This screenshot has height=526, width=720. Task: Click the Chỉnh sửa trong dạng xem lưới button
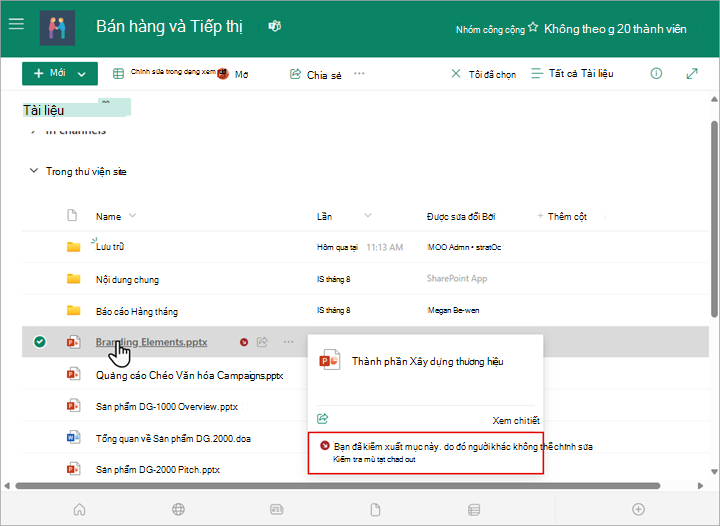coord(168,72)
